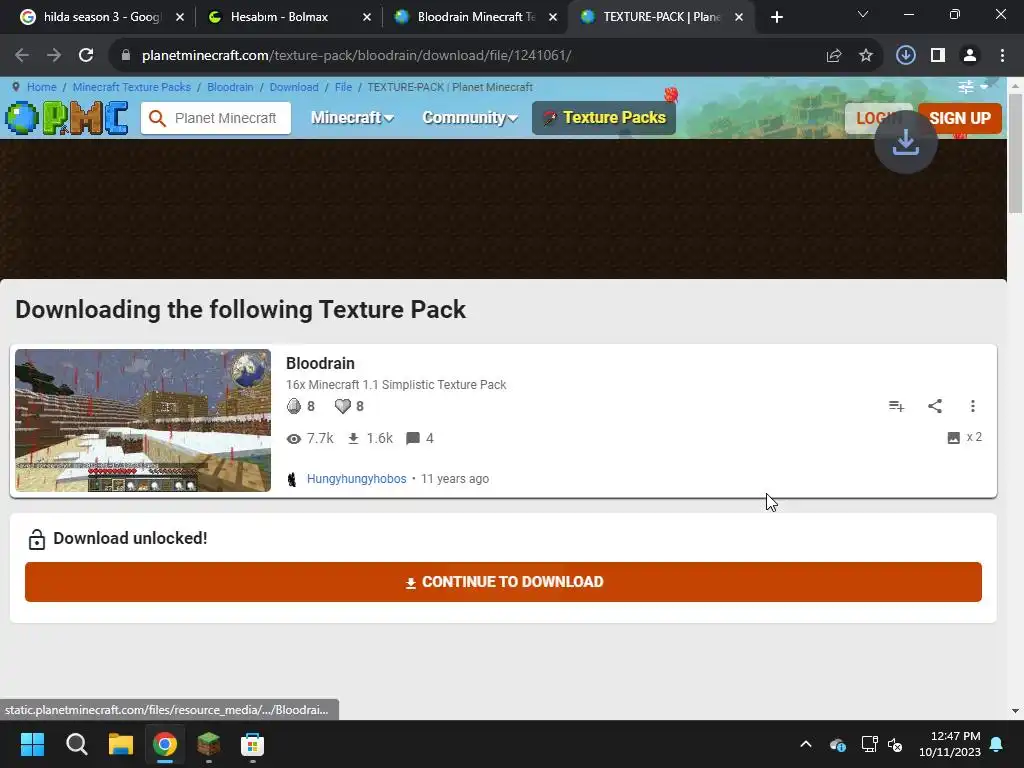The width and height of the screenshot is (1024, 768).
Task: Open the three-dot more options menu on the Bloodrain card
Action: [972, 406]
